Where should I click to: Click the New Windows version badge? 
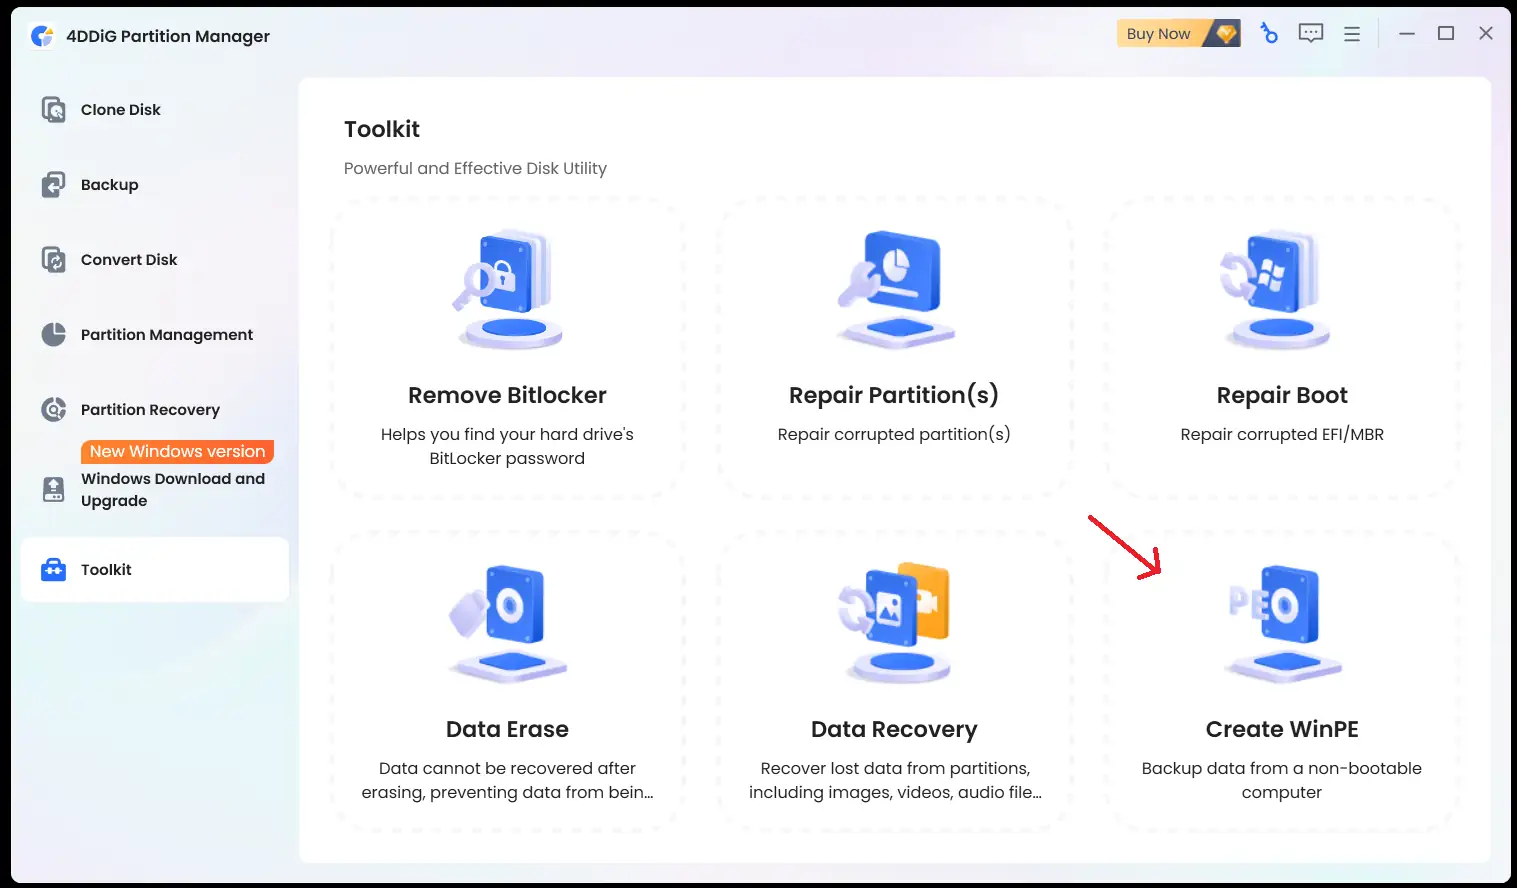177,452
